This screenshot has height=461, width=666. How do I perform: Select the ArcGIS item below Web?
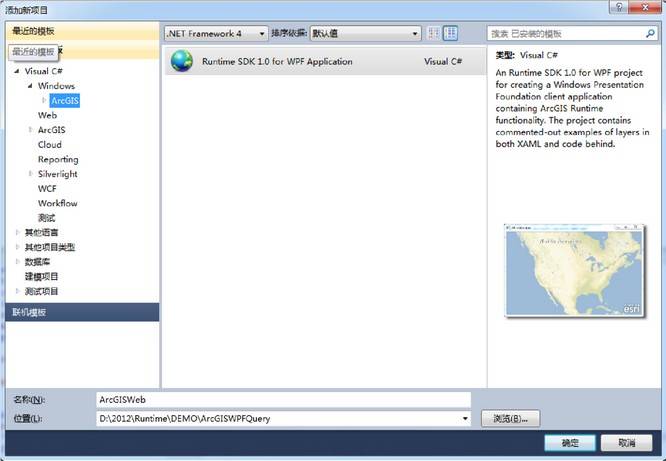click(x=51, y=130)
